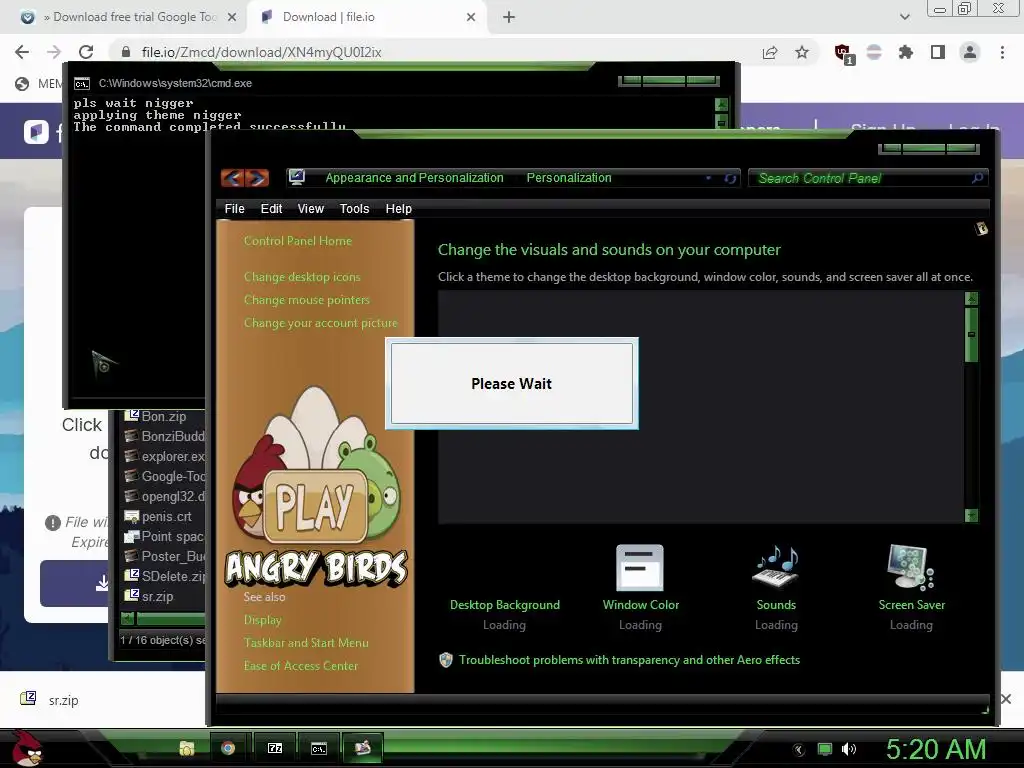The width and height of the screenshot is (1024, 768).
Task: Click the Control Panel help icon in the top-right corner
Action: point(981,229)
